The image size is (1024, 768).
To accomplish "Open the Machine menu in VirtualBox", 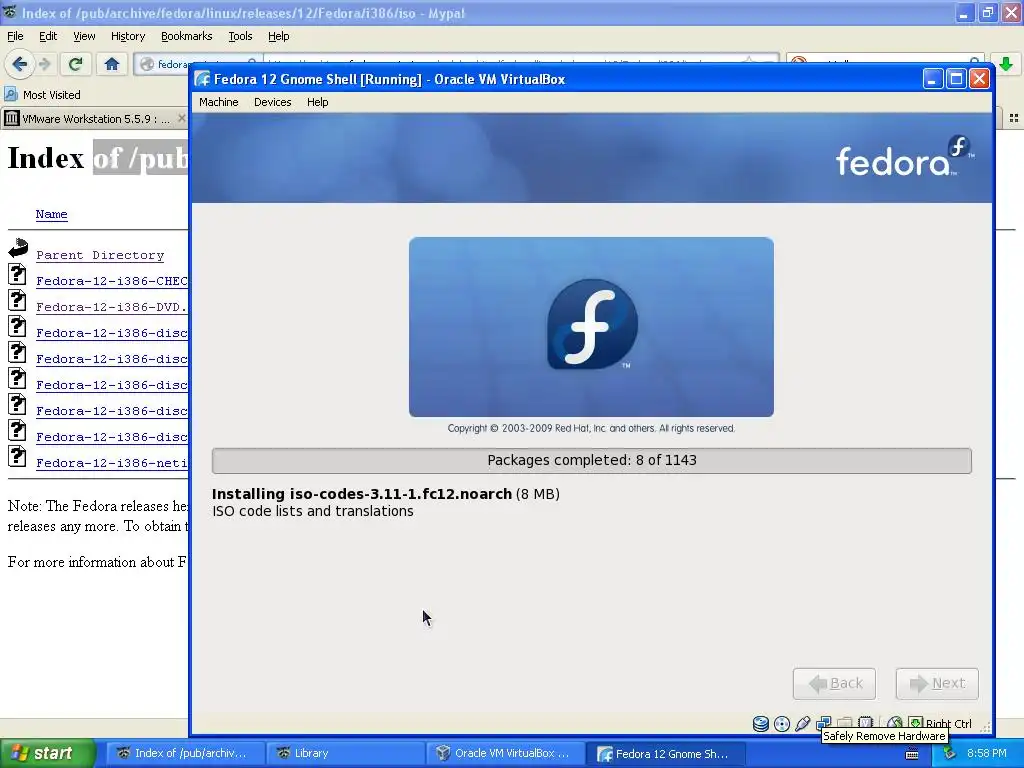I will 219,102.
